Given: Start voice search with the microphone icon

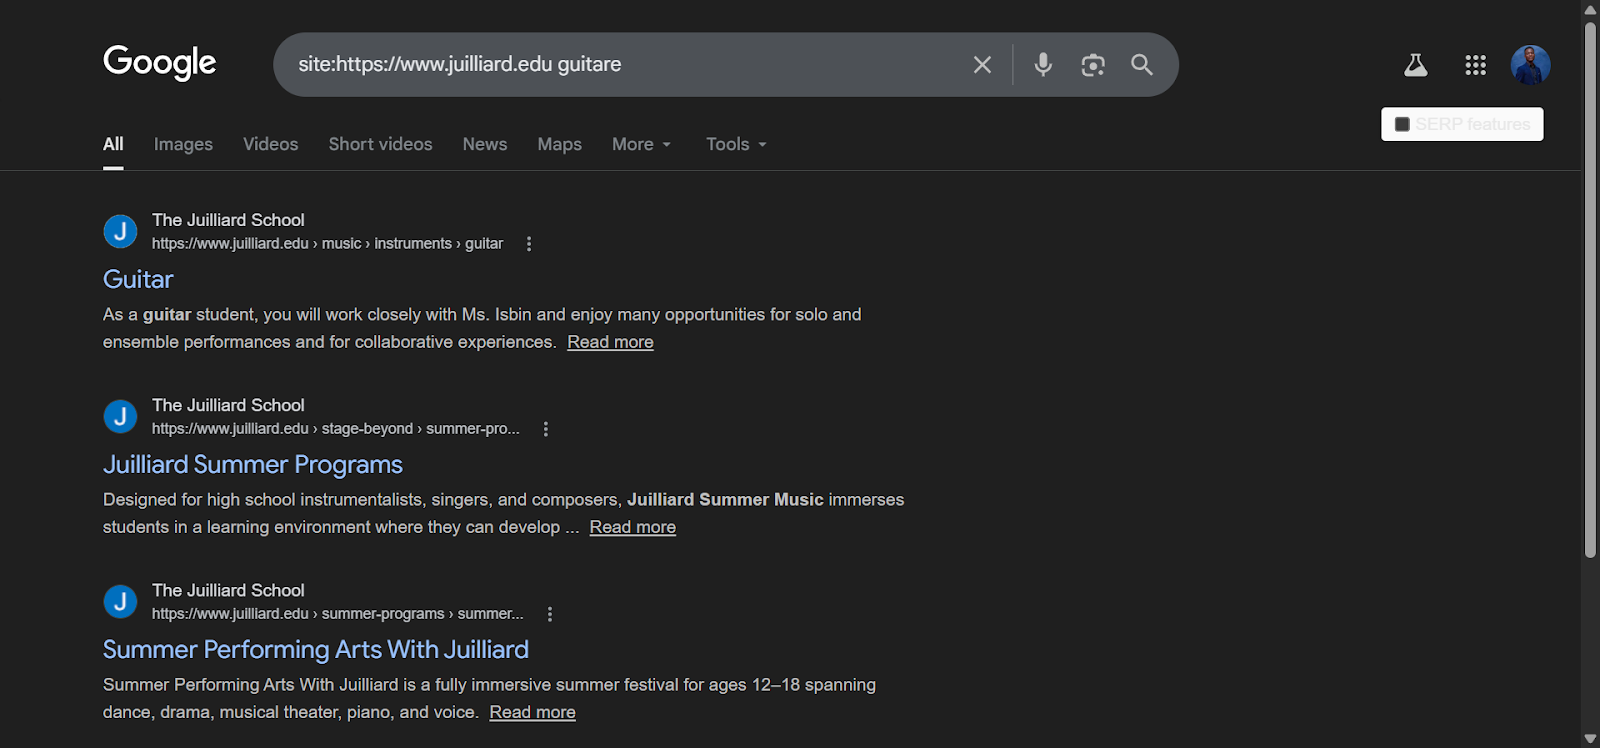Looking at the screenshot, I should point(1043,65).
